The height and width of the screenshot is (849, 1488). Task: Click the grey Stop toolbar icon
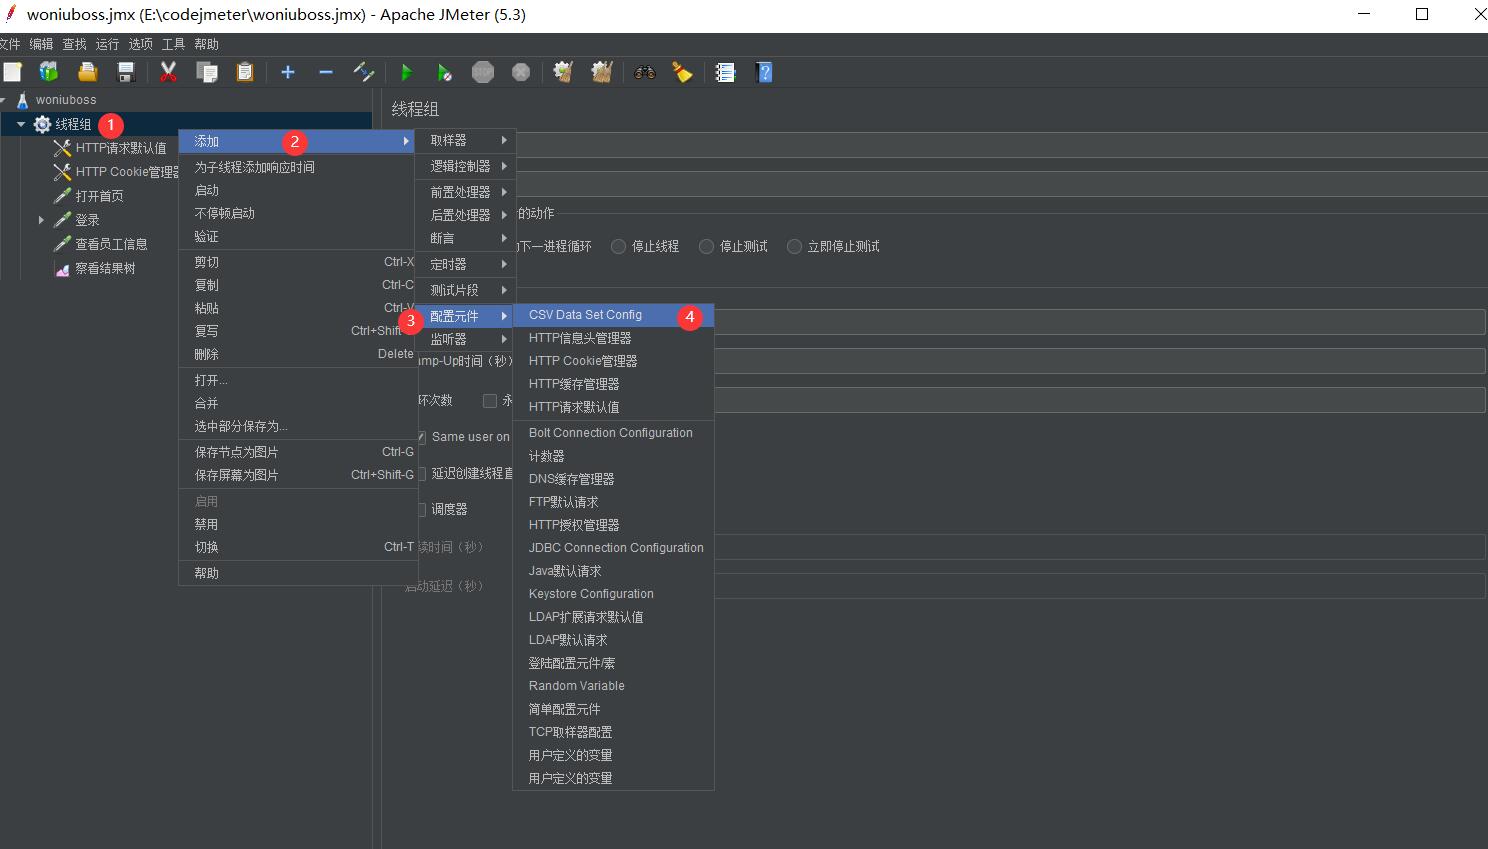click(x=483, y=72)
